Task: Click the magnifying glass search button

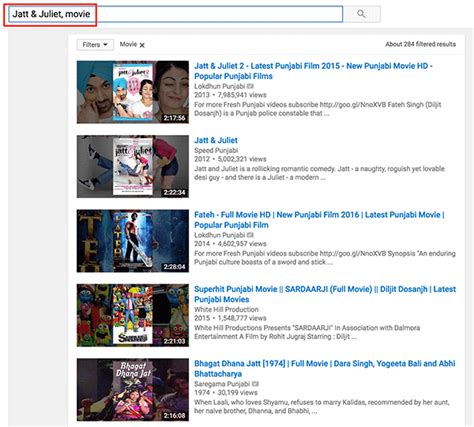Action: tap(361, 14)
